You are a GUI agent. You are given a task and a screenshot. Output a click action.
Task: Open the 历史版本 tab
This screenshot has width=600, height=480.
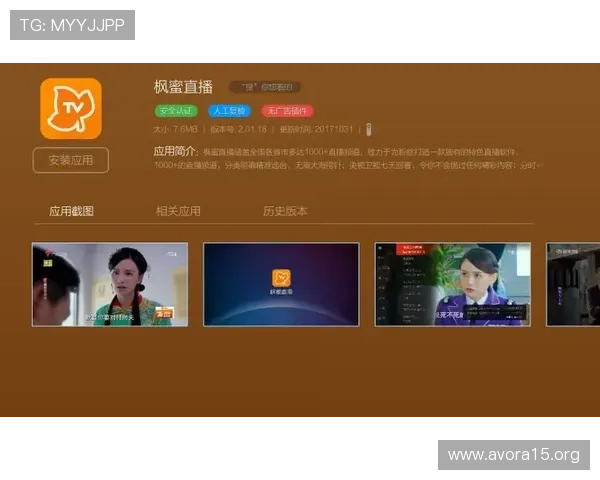pos(285,211)
